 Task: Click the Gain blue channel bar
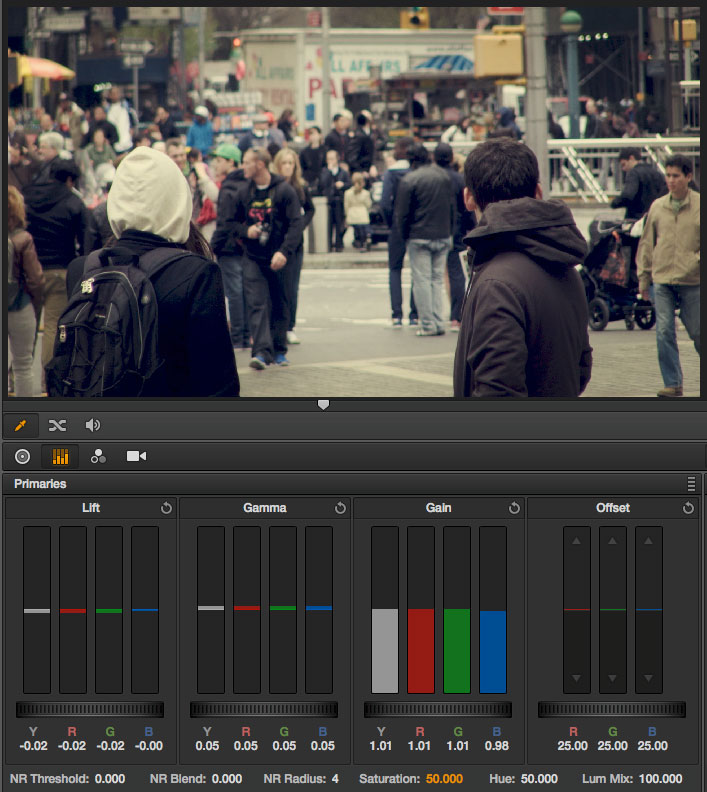point(492,650)
